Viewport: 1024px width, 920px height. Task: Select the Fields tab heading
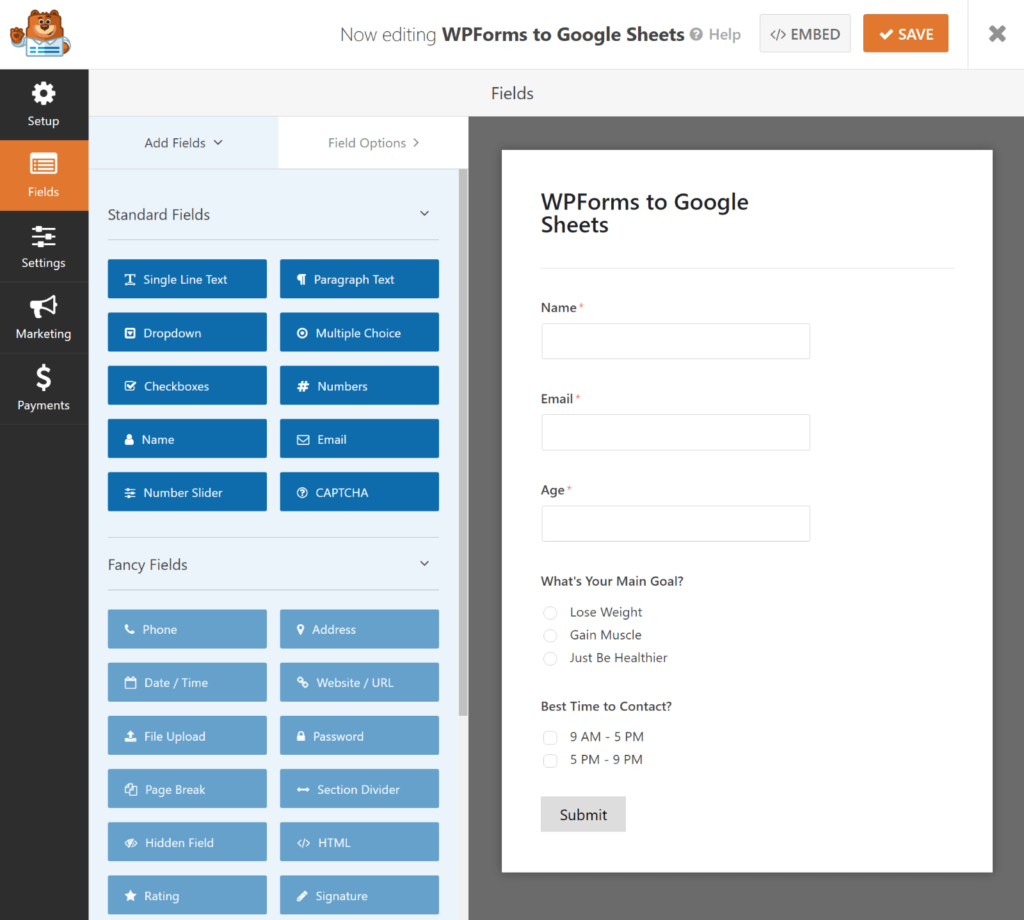click(x=512, y=93)
